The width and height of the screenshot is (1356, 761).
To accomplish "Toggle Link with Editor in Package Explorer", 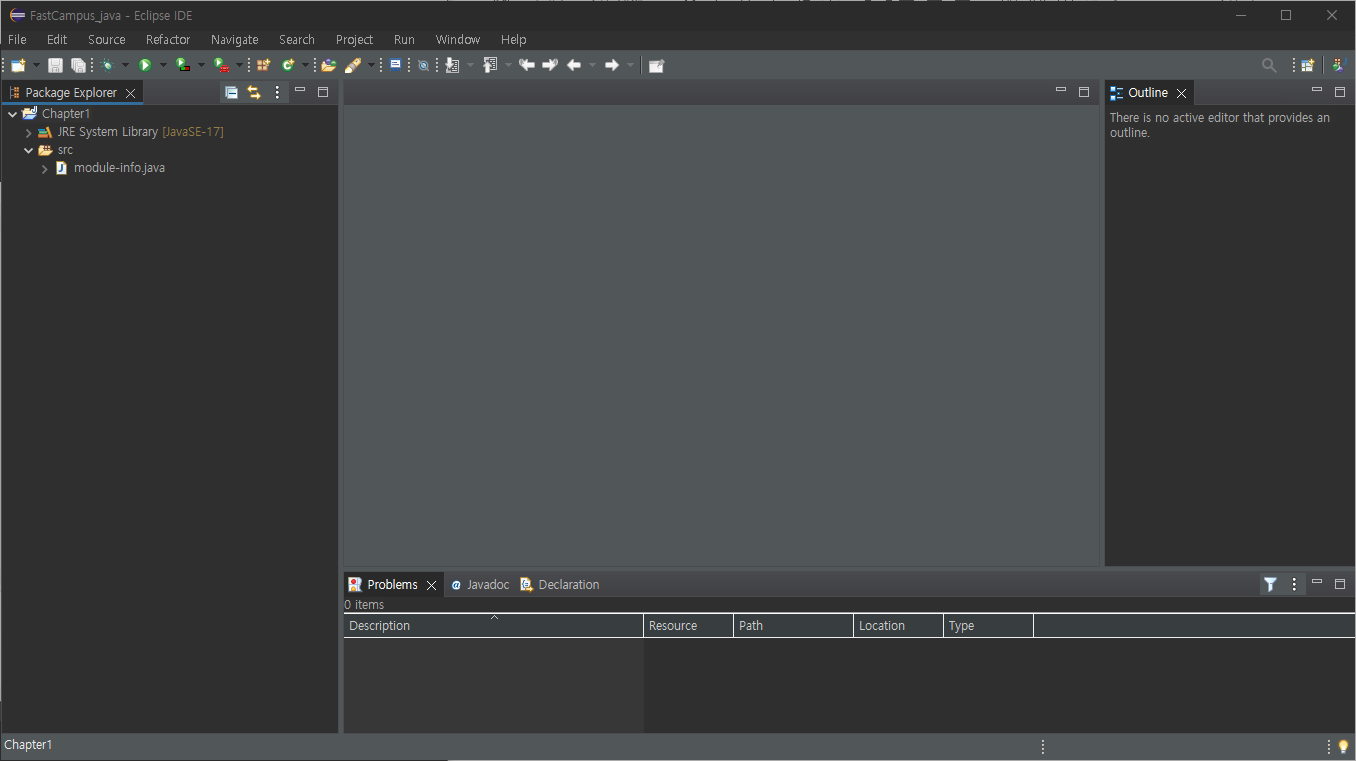I will click(x=254, y=92).
